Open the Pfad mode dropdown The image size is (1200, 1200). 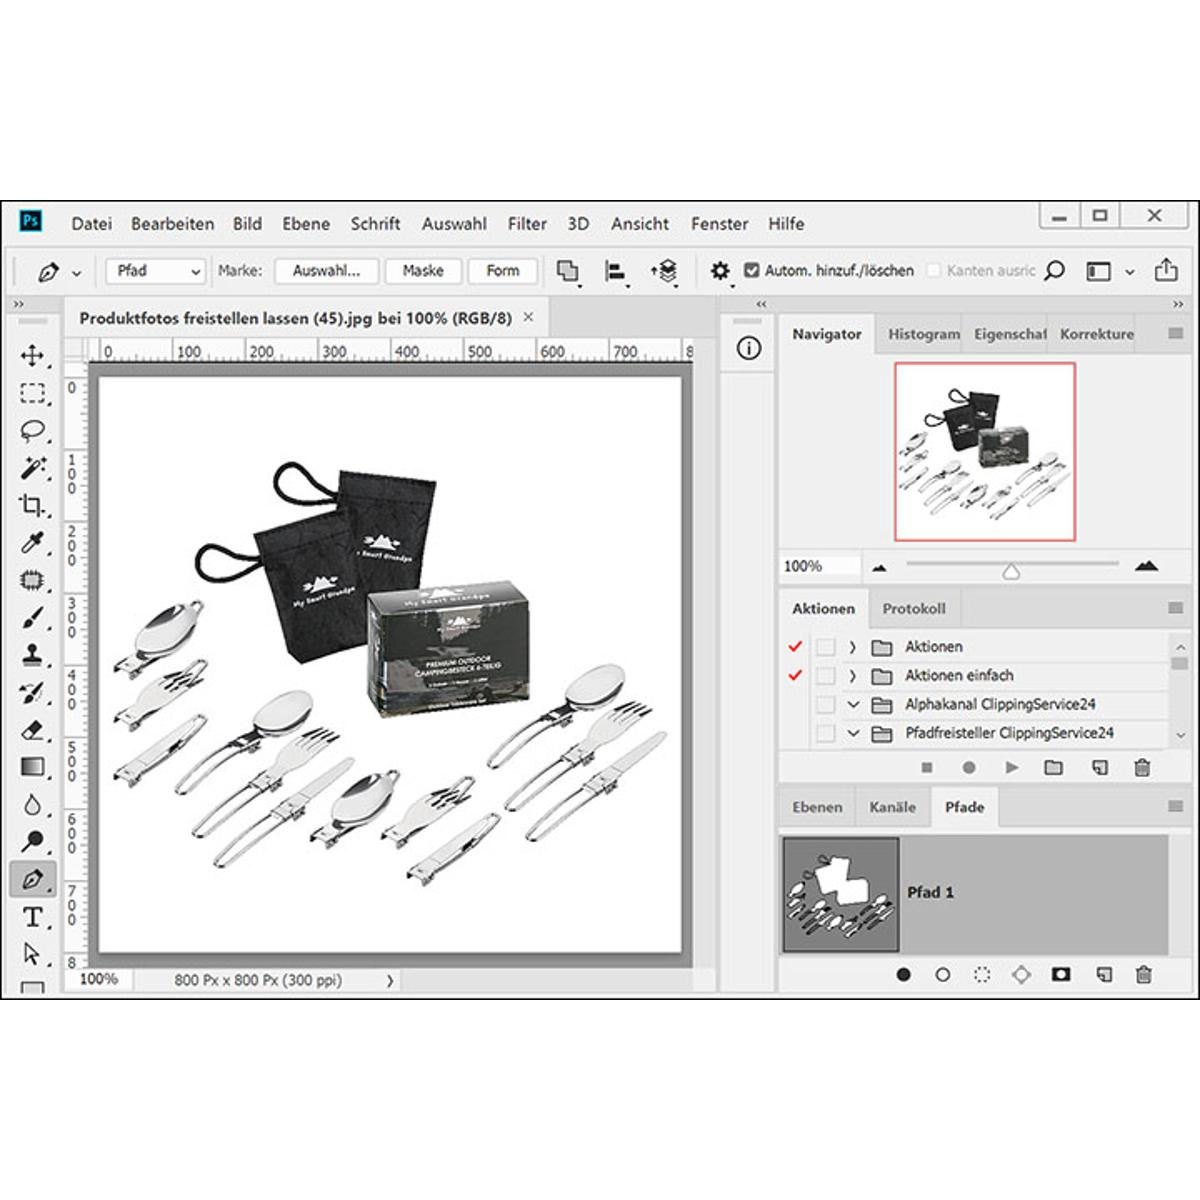[x=156, y=271]
